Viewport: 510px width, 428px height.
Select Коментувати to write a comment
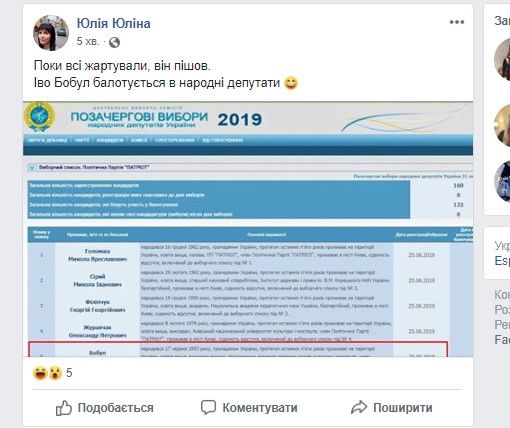(249, 407)
